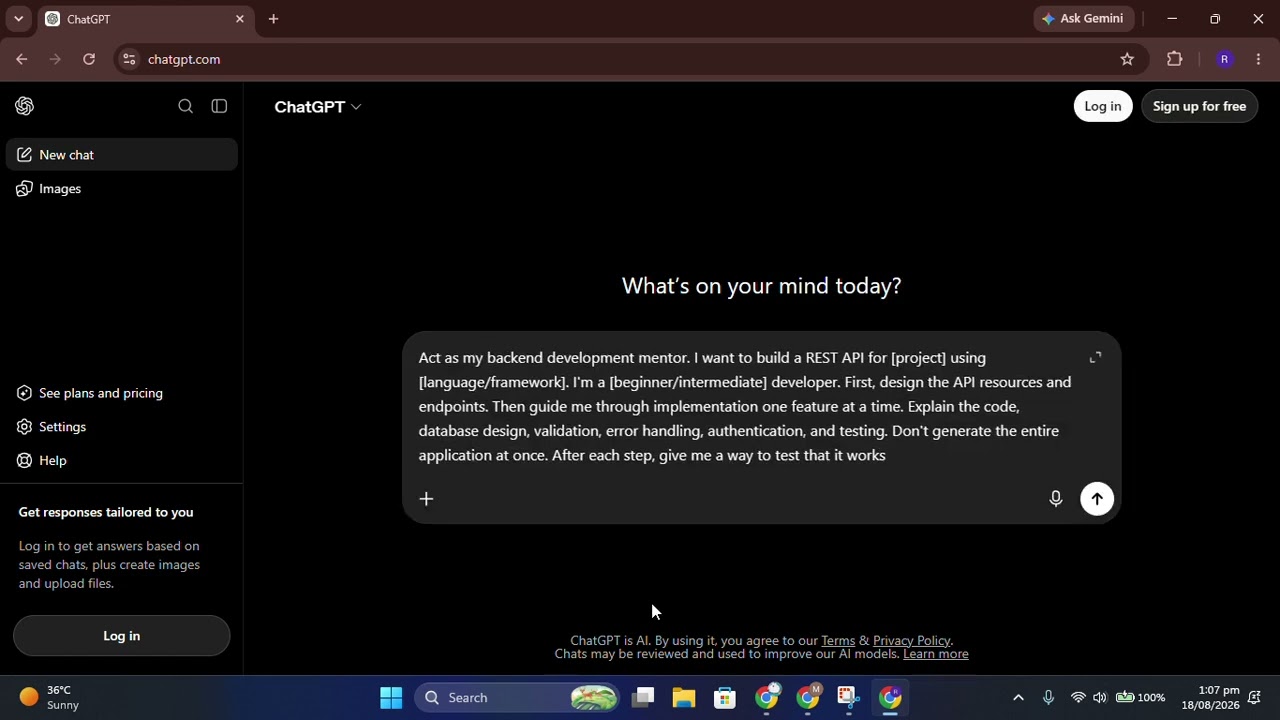Viewport: 1280px width, 720px height.
Task: Click inside the prompt text box
Action: [745, 406]
